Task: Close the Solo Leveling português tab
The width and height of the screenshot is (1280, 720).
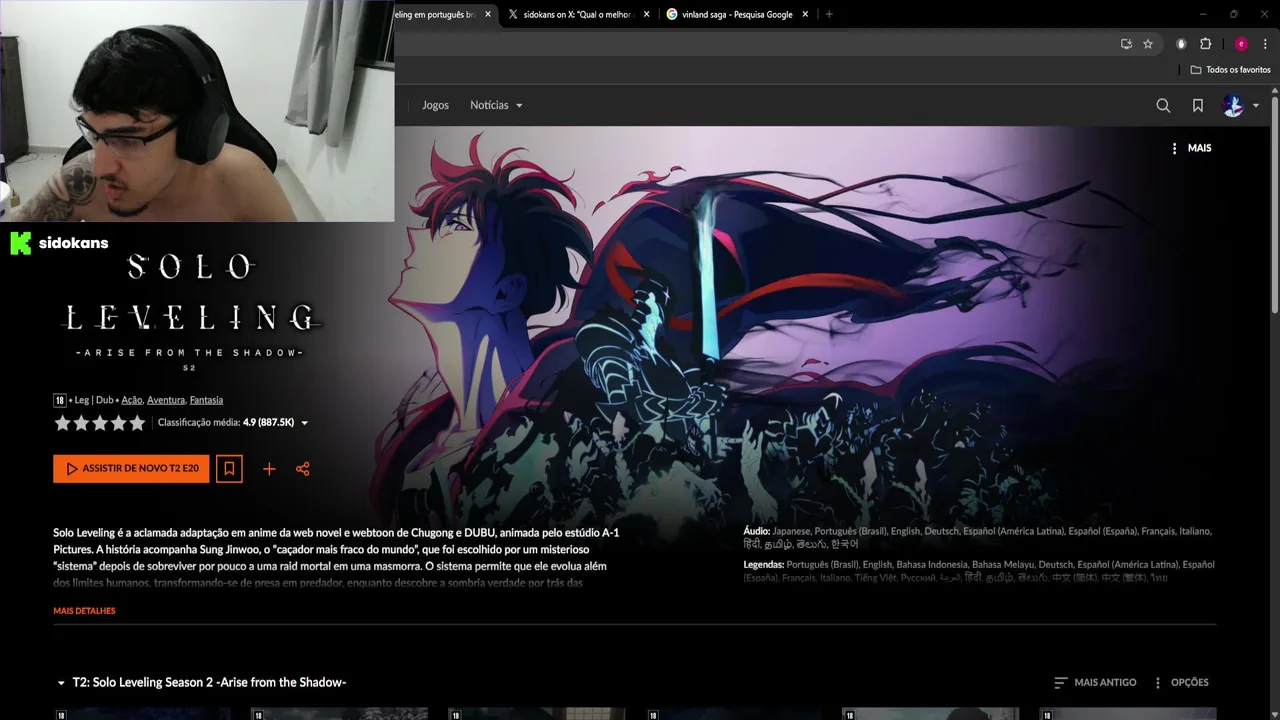Action: pyautogui.click(x=488, y=14)
